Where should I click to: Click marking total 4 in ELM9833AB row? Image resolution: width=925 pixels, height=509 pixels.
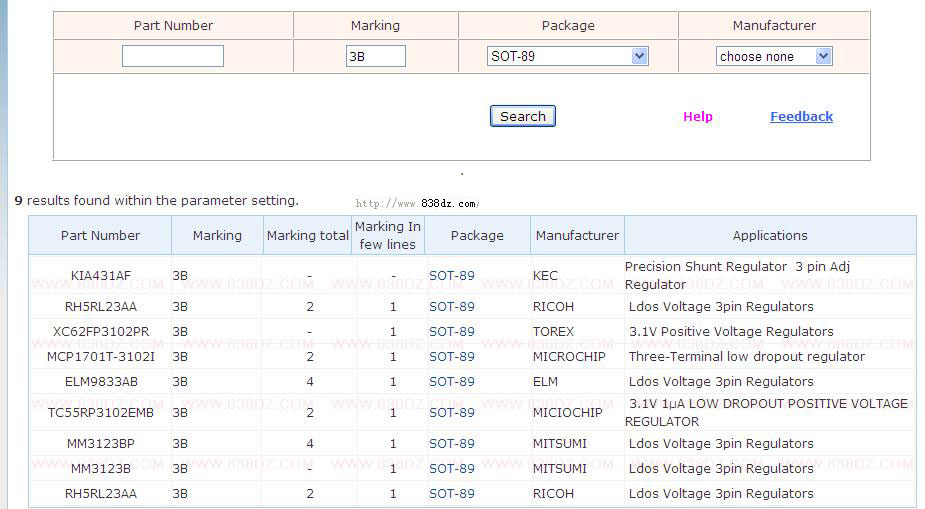(310, 382)
